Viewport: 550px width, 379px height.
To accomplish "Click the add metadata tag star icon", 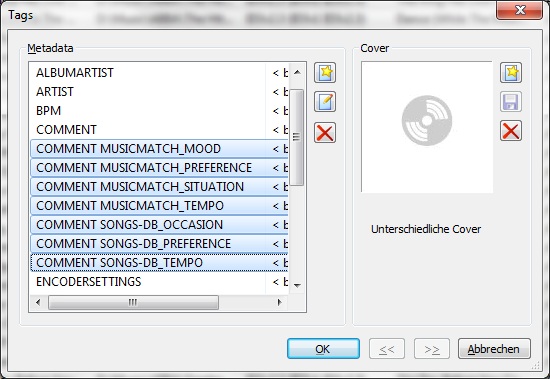I will 325,73.
